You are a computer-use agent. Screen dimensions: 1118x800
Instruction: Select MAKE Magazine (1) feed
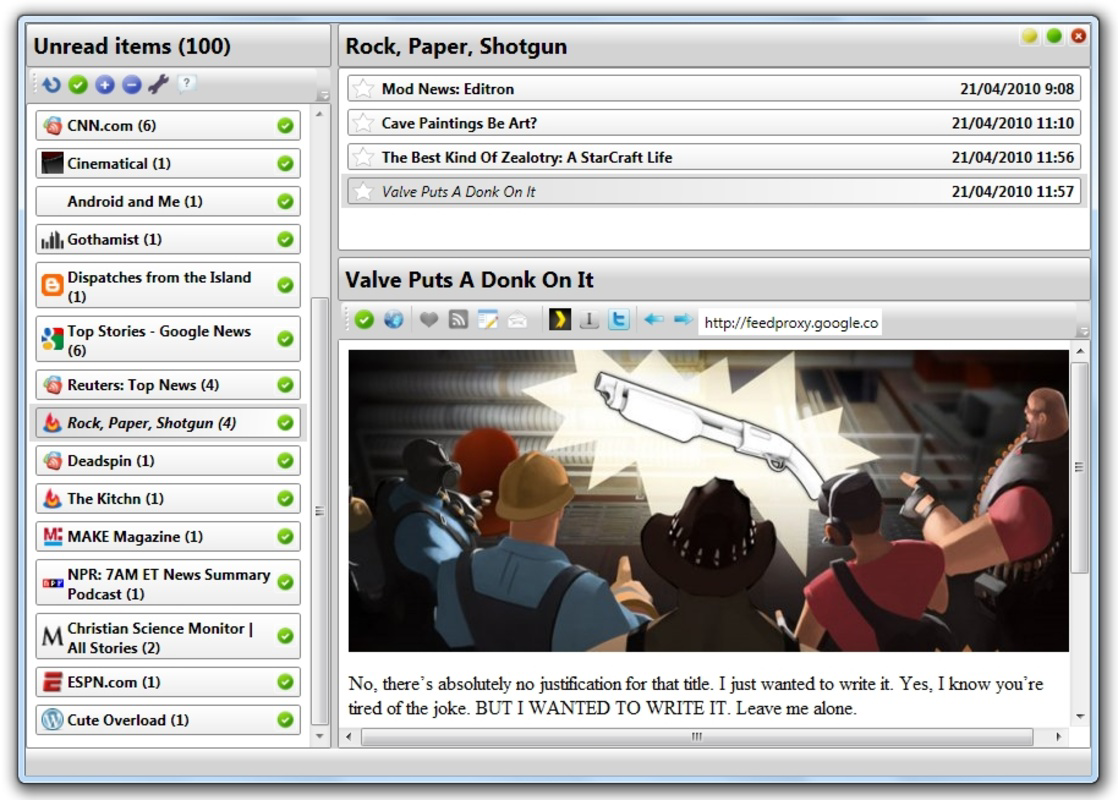click(x=168, y=536)
